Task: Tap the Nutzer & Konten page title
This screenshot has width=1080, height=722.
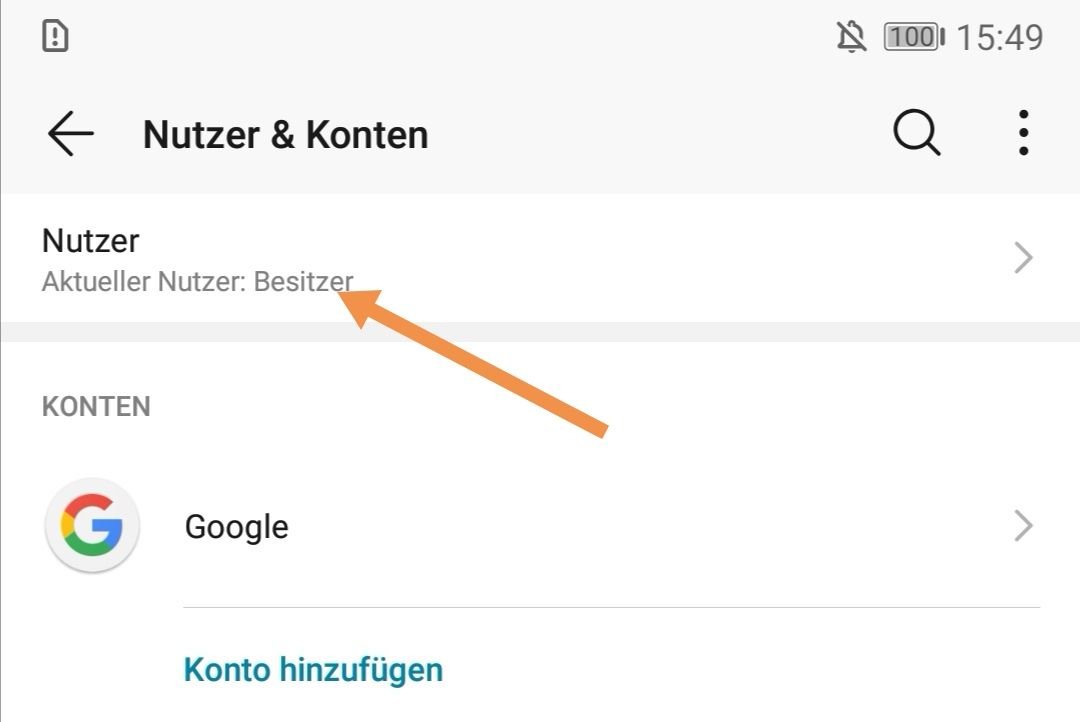Action: coord(285,134)
